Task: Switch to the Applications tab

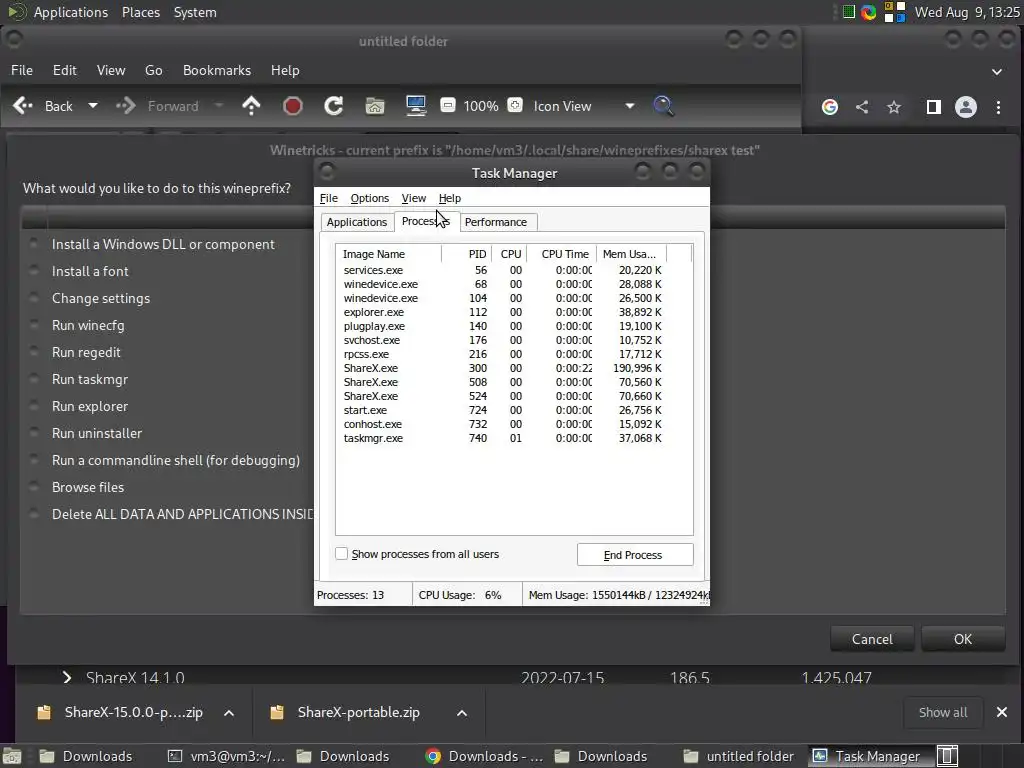Action: point(357,222)
